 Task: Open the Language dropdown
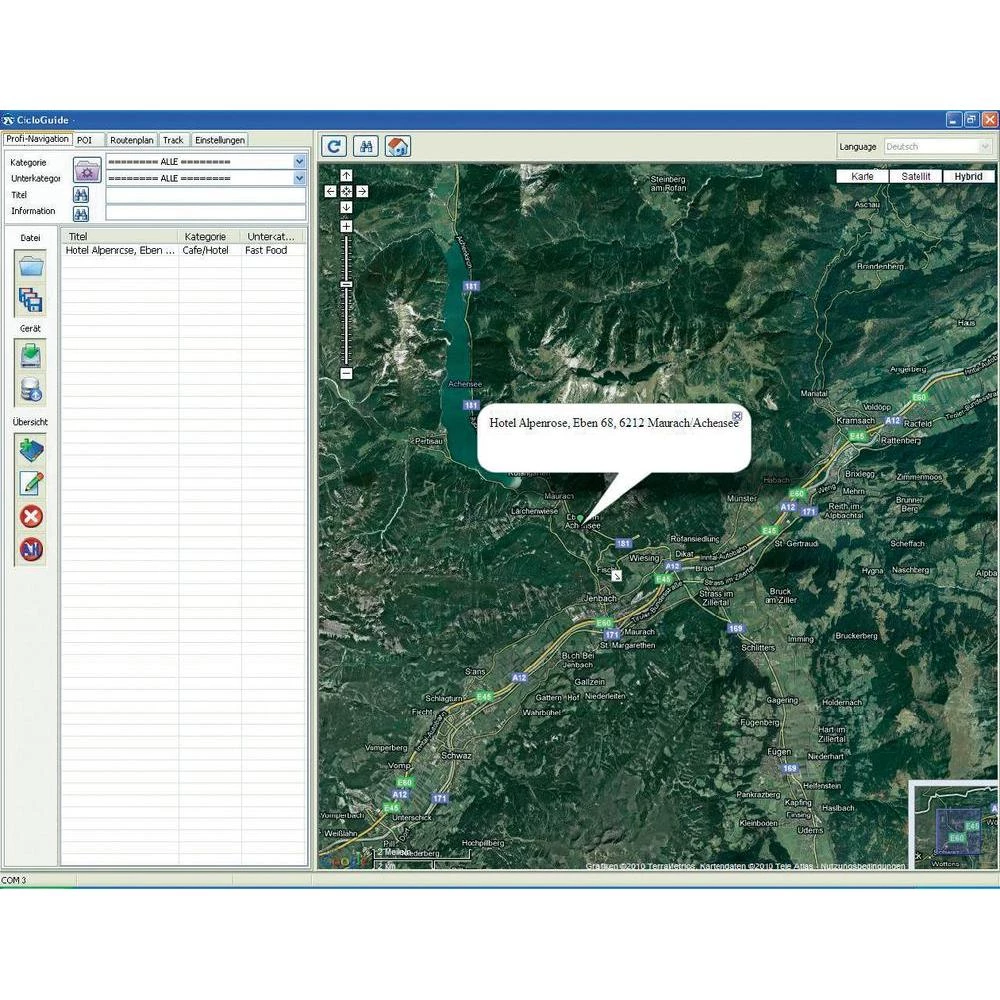(x=937, y=147)
